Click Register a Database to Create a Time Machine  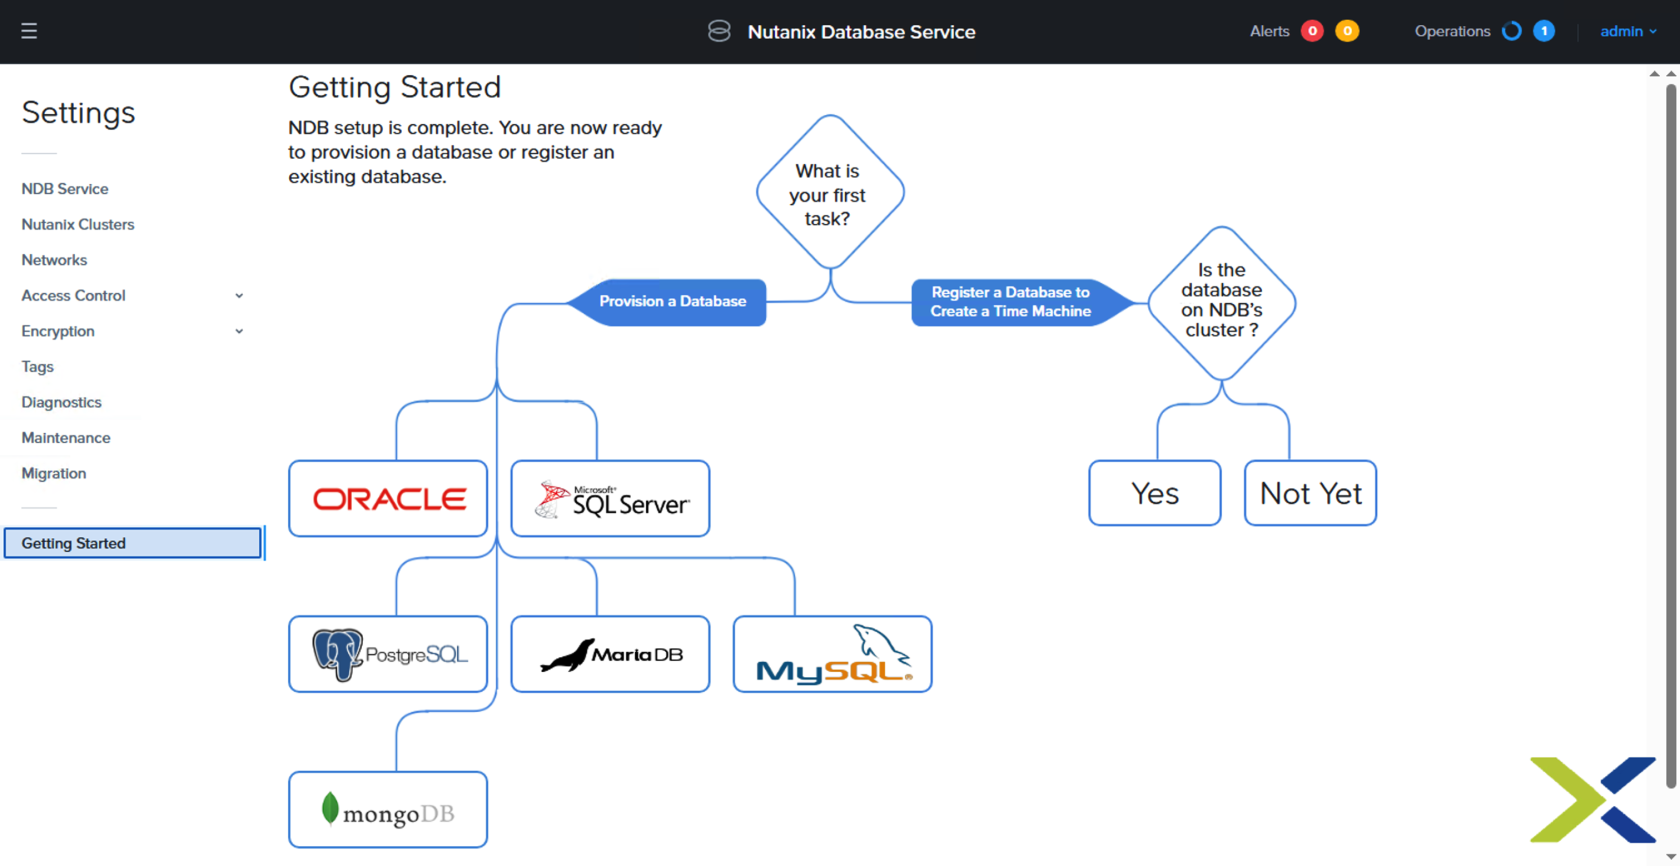[x=1022, y=302]
